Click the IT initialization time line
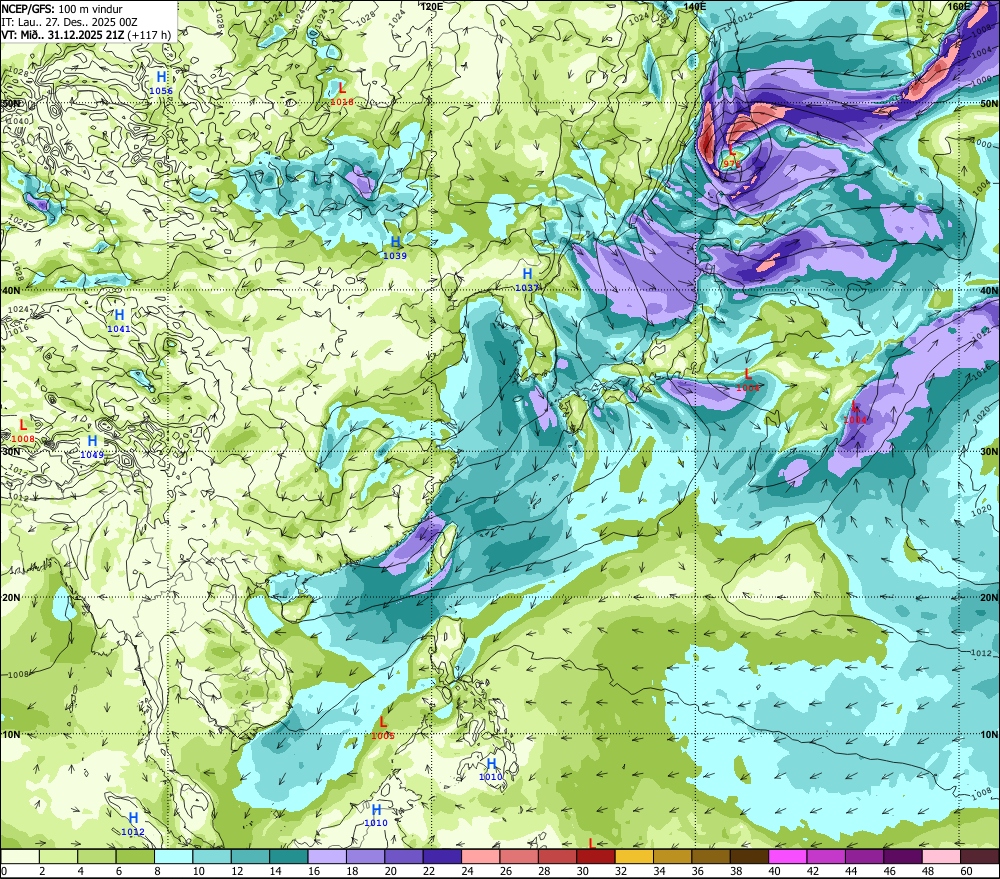Image resolution: width=1000 pixels, height=879 pixels. (x=70, y=22)
